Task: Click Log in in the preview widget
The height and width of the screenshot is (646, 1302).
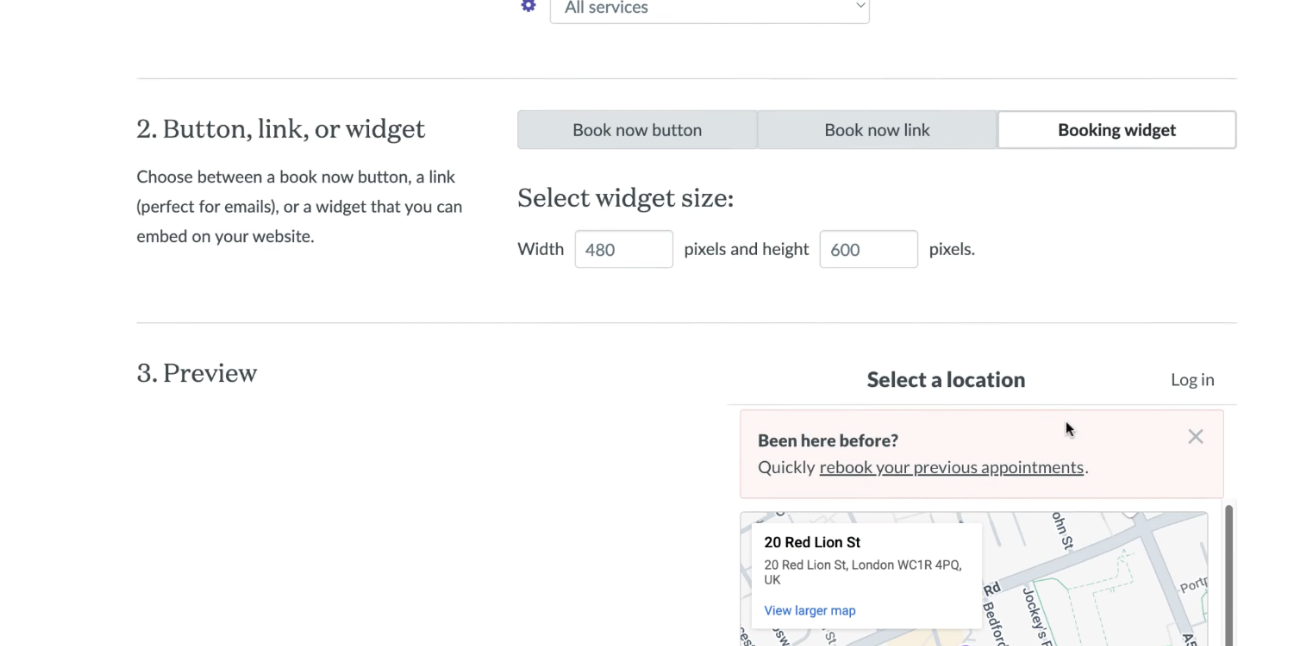Action: pos(1192,380)
